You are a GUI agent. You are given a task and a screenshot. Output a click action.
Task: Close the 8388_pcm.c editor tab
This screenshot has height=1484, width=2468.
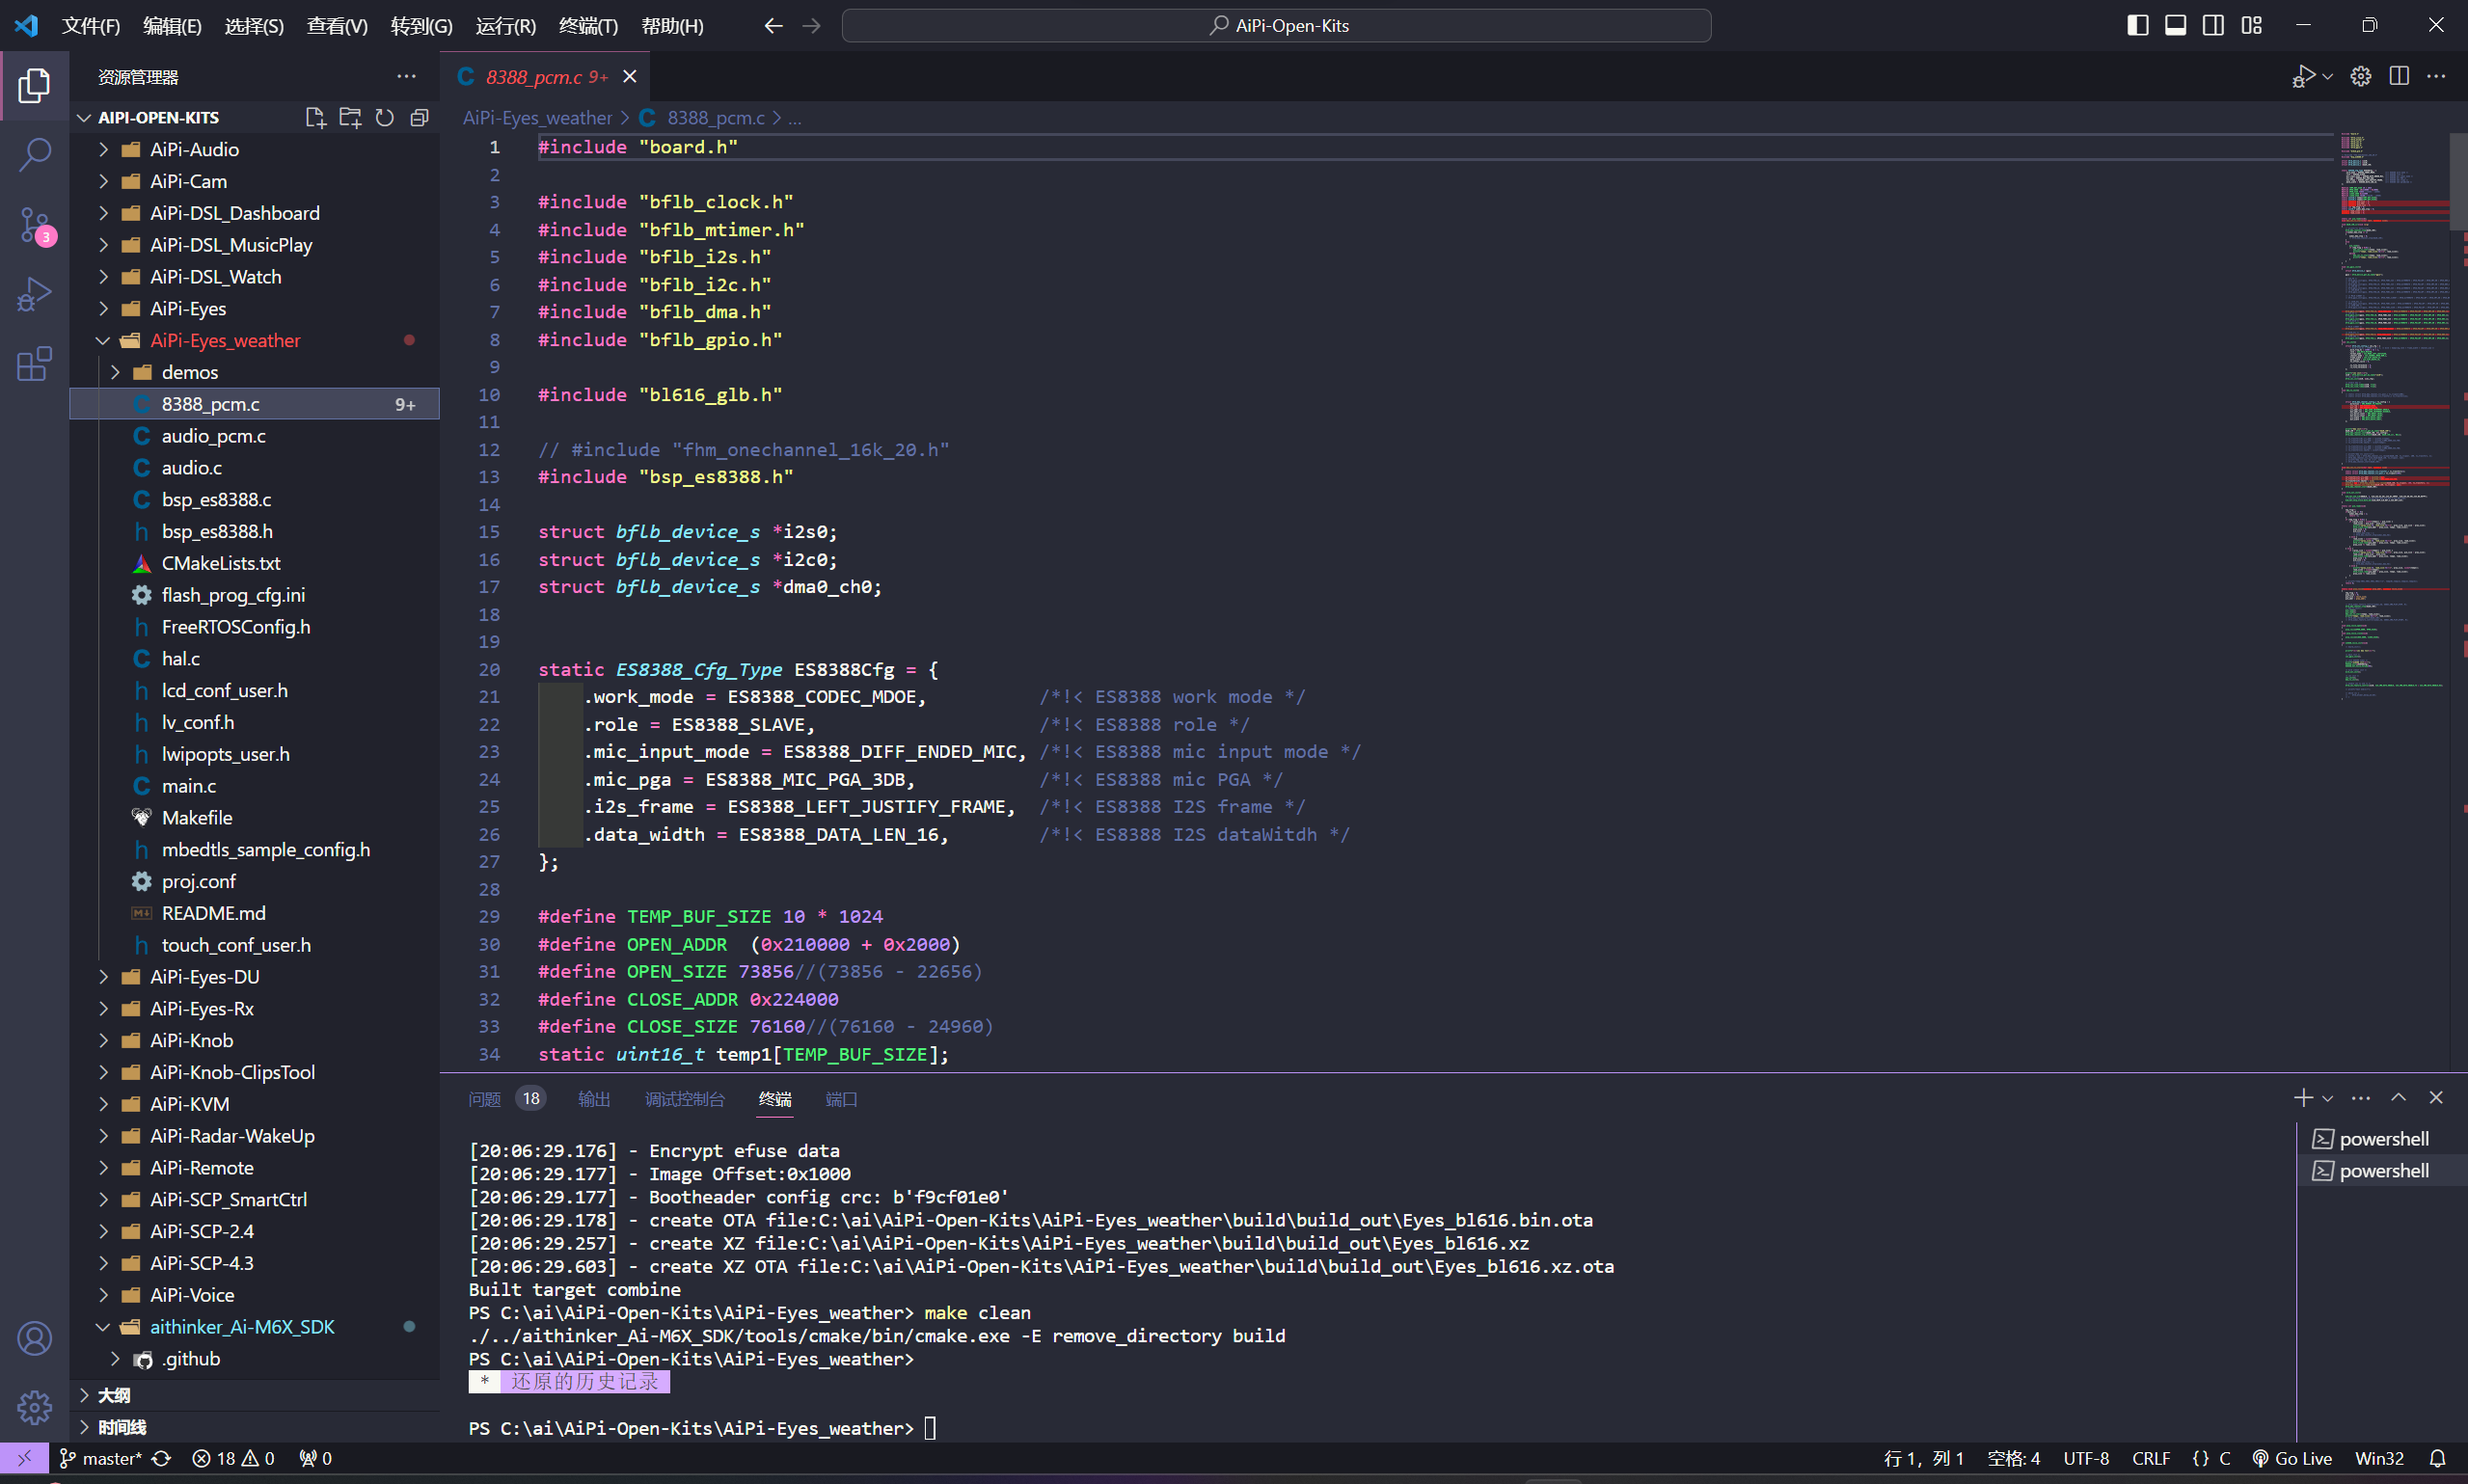(x=630, y=77)
